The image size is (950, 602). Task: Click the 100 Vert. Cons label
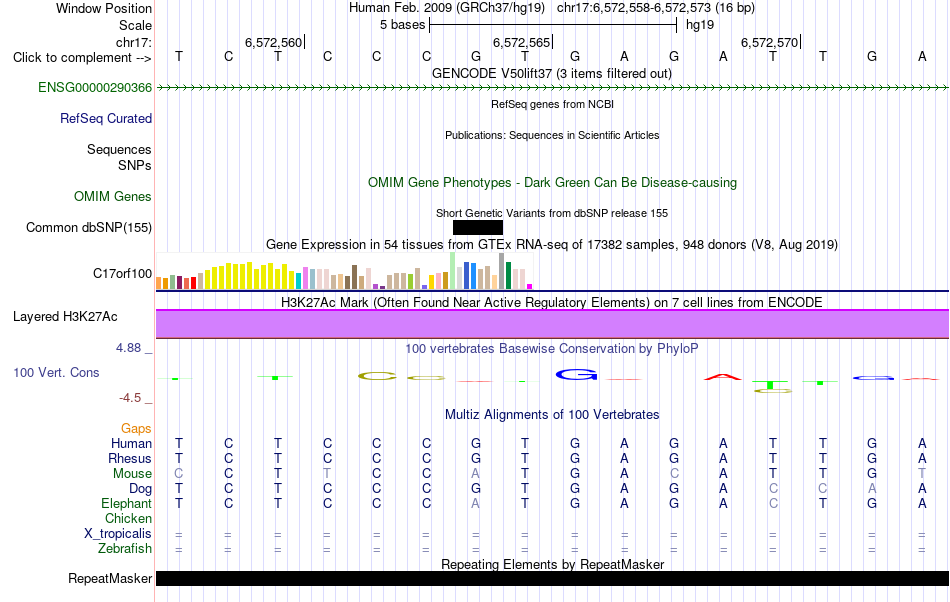(56, 372)
